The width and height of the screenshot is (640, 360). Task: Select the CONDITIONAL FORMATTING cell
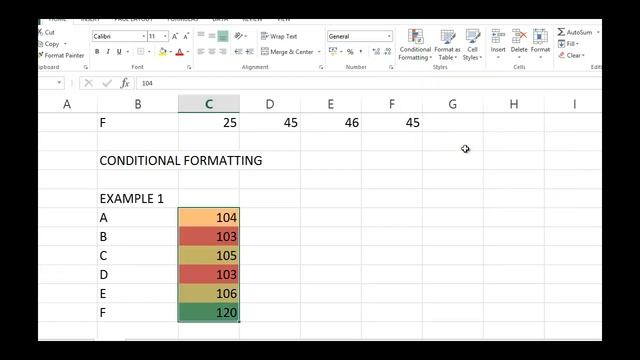181,160
